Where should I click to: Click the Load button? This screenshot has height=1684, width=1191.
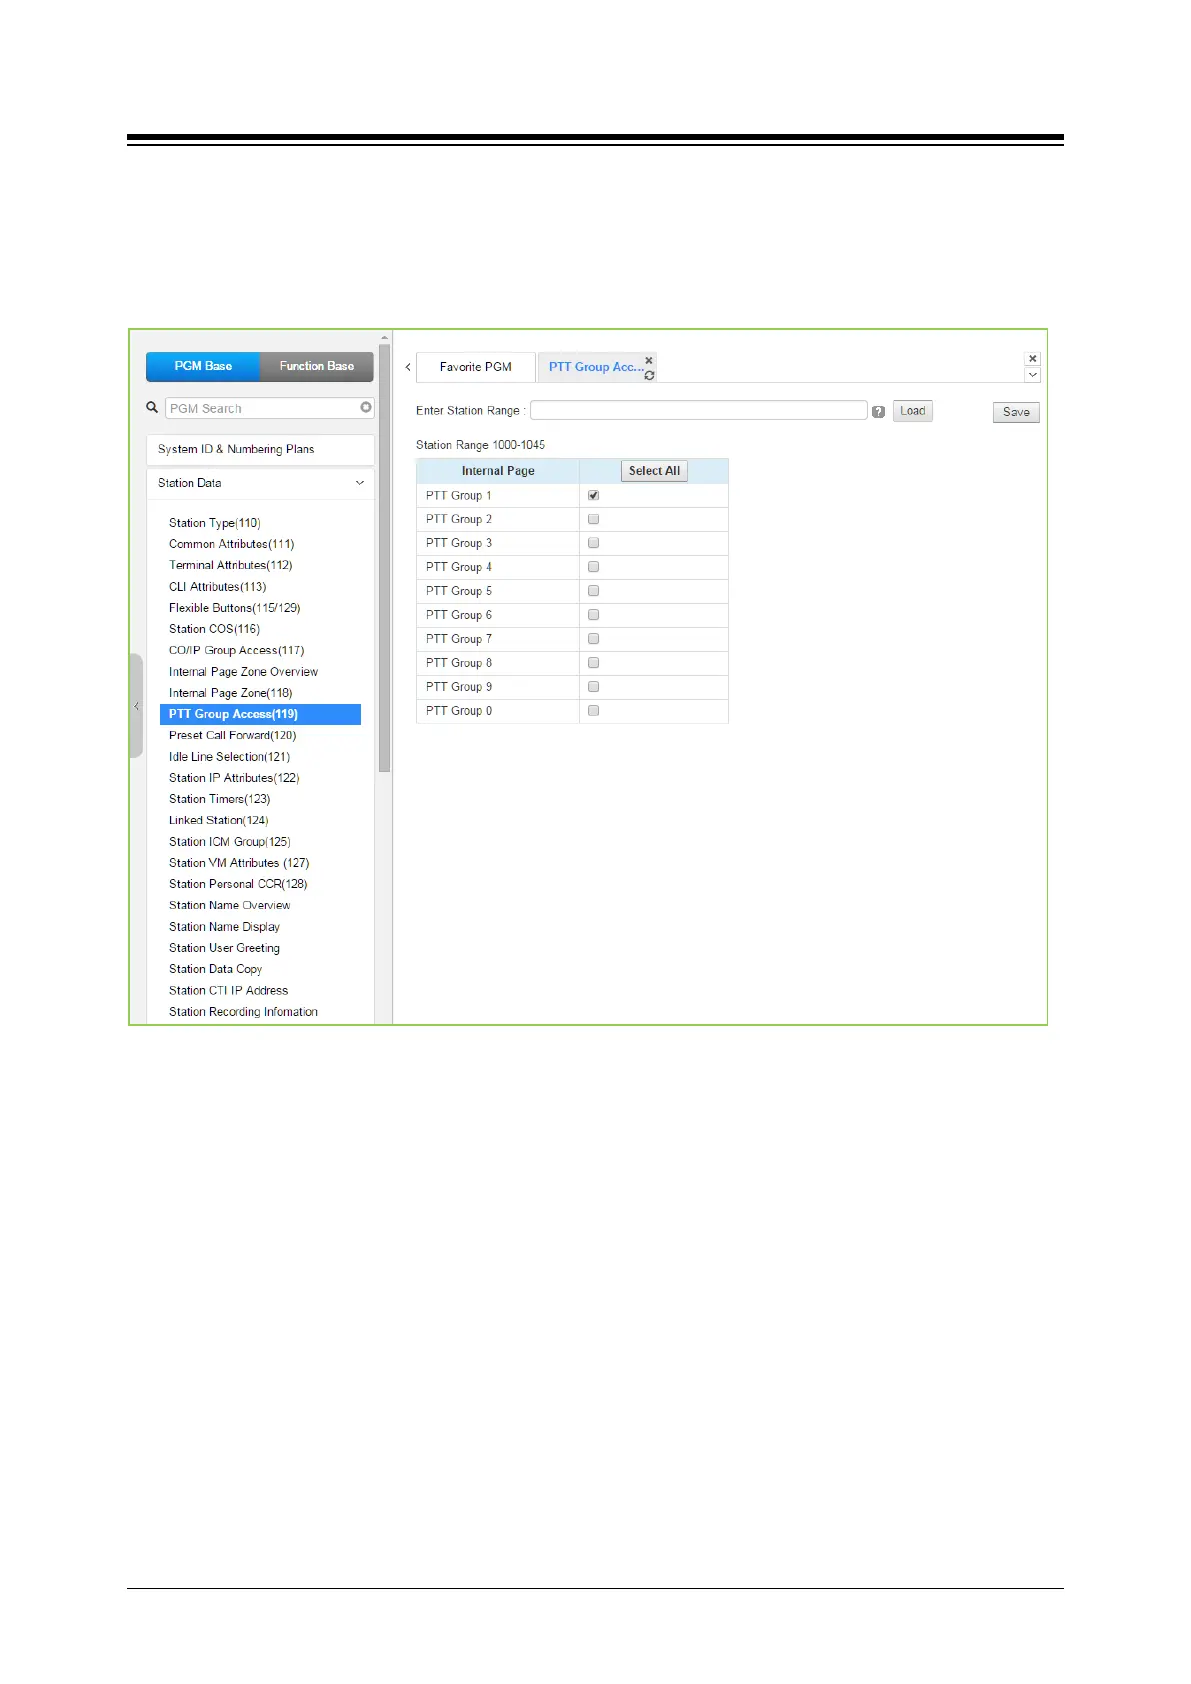(913, 411)
